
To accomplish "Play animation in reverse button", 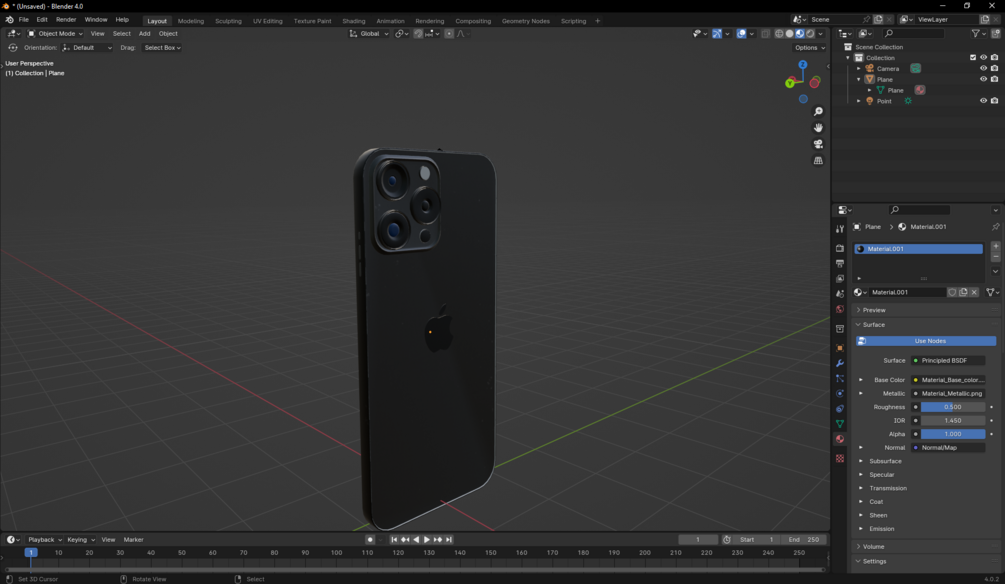I will [x=416, y=540].
